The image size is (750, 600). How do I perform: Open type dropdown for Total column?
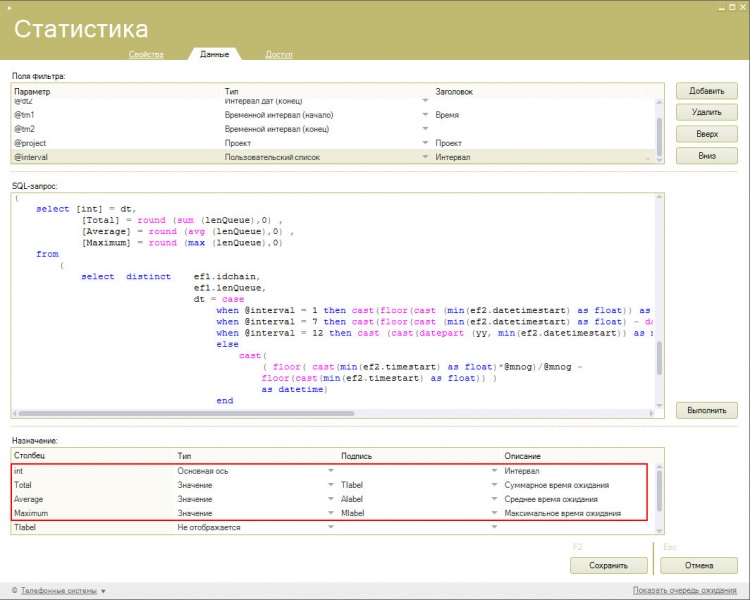pos(331,485)
